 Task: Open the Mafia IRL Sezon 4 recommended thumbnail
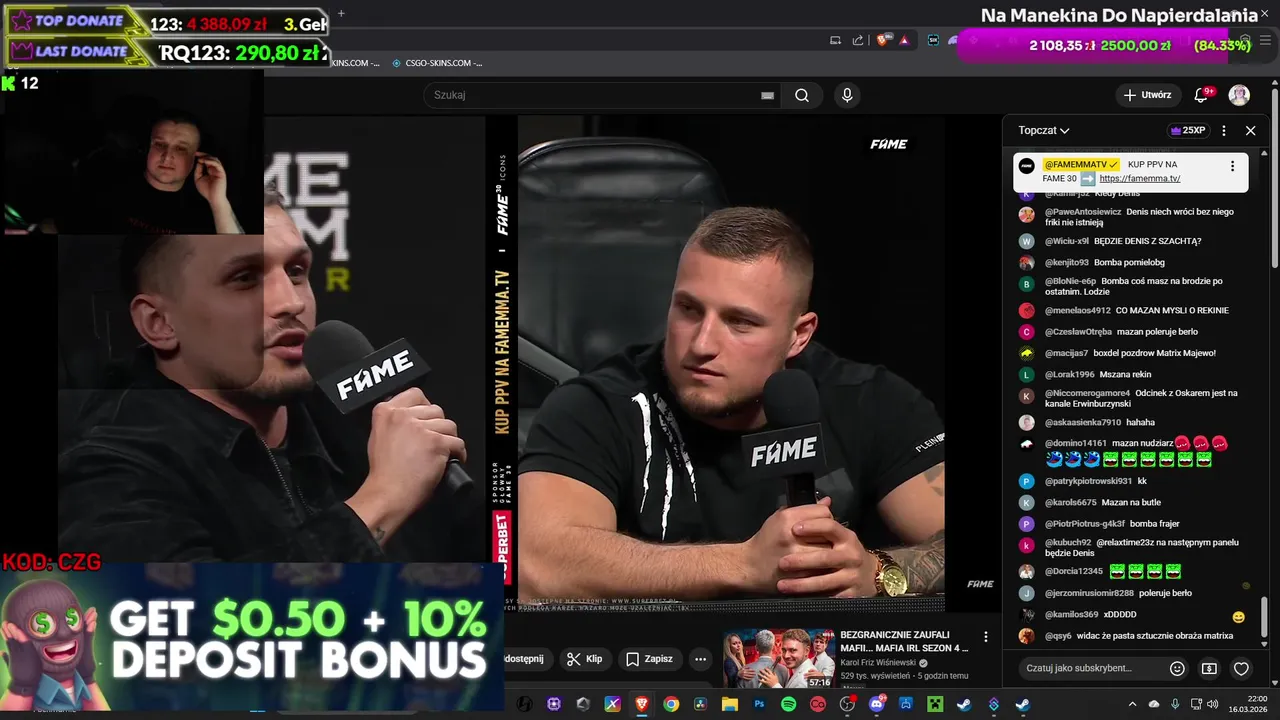point(779,658)
